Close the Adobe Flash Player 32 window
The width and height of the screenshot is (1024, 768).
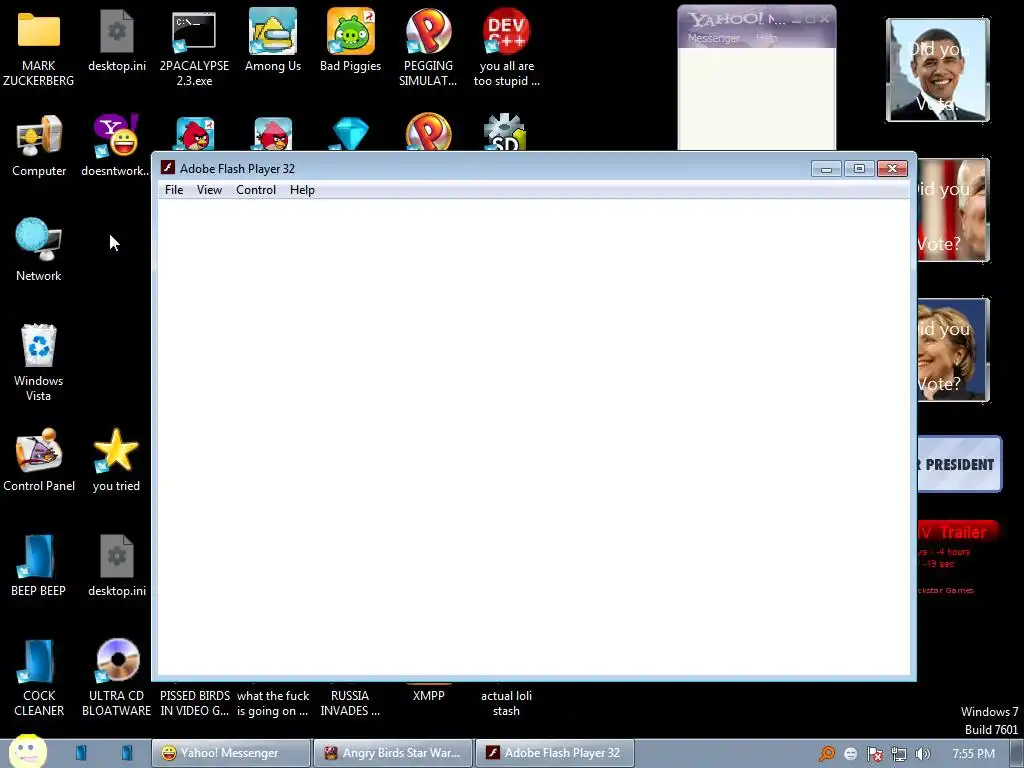892,168
